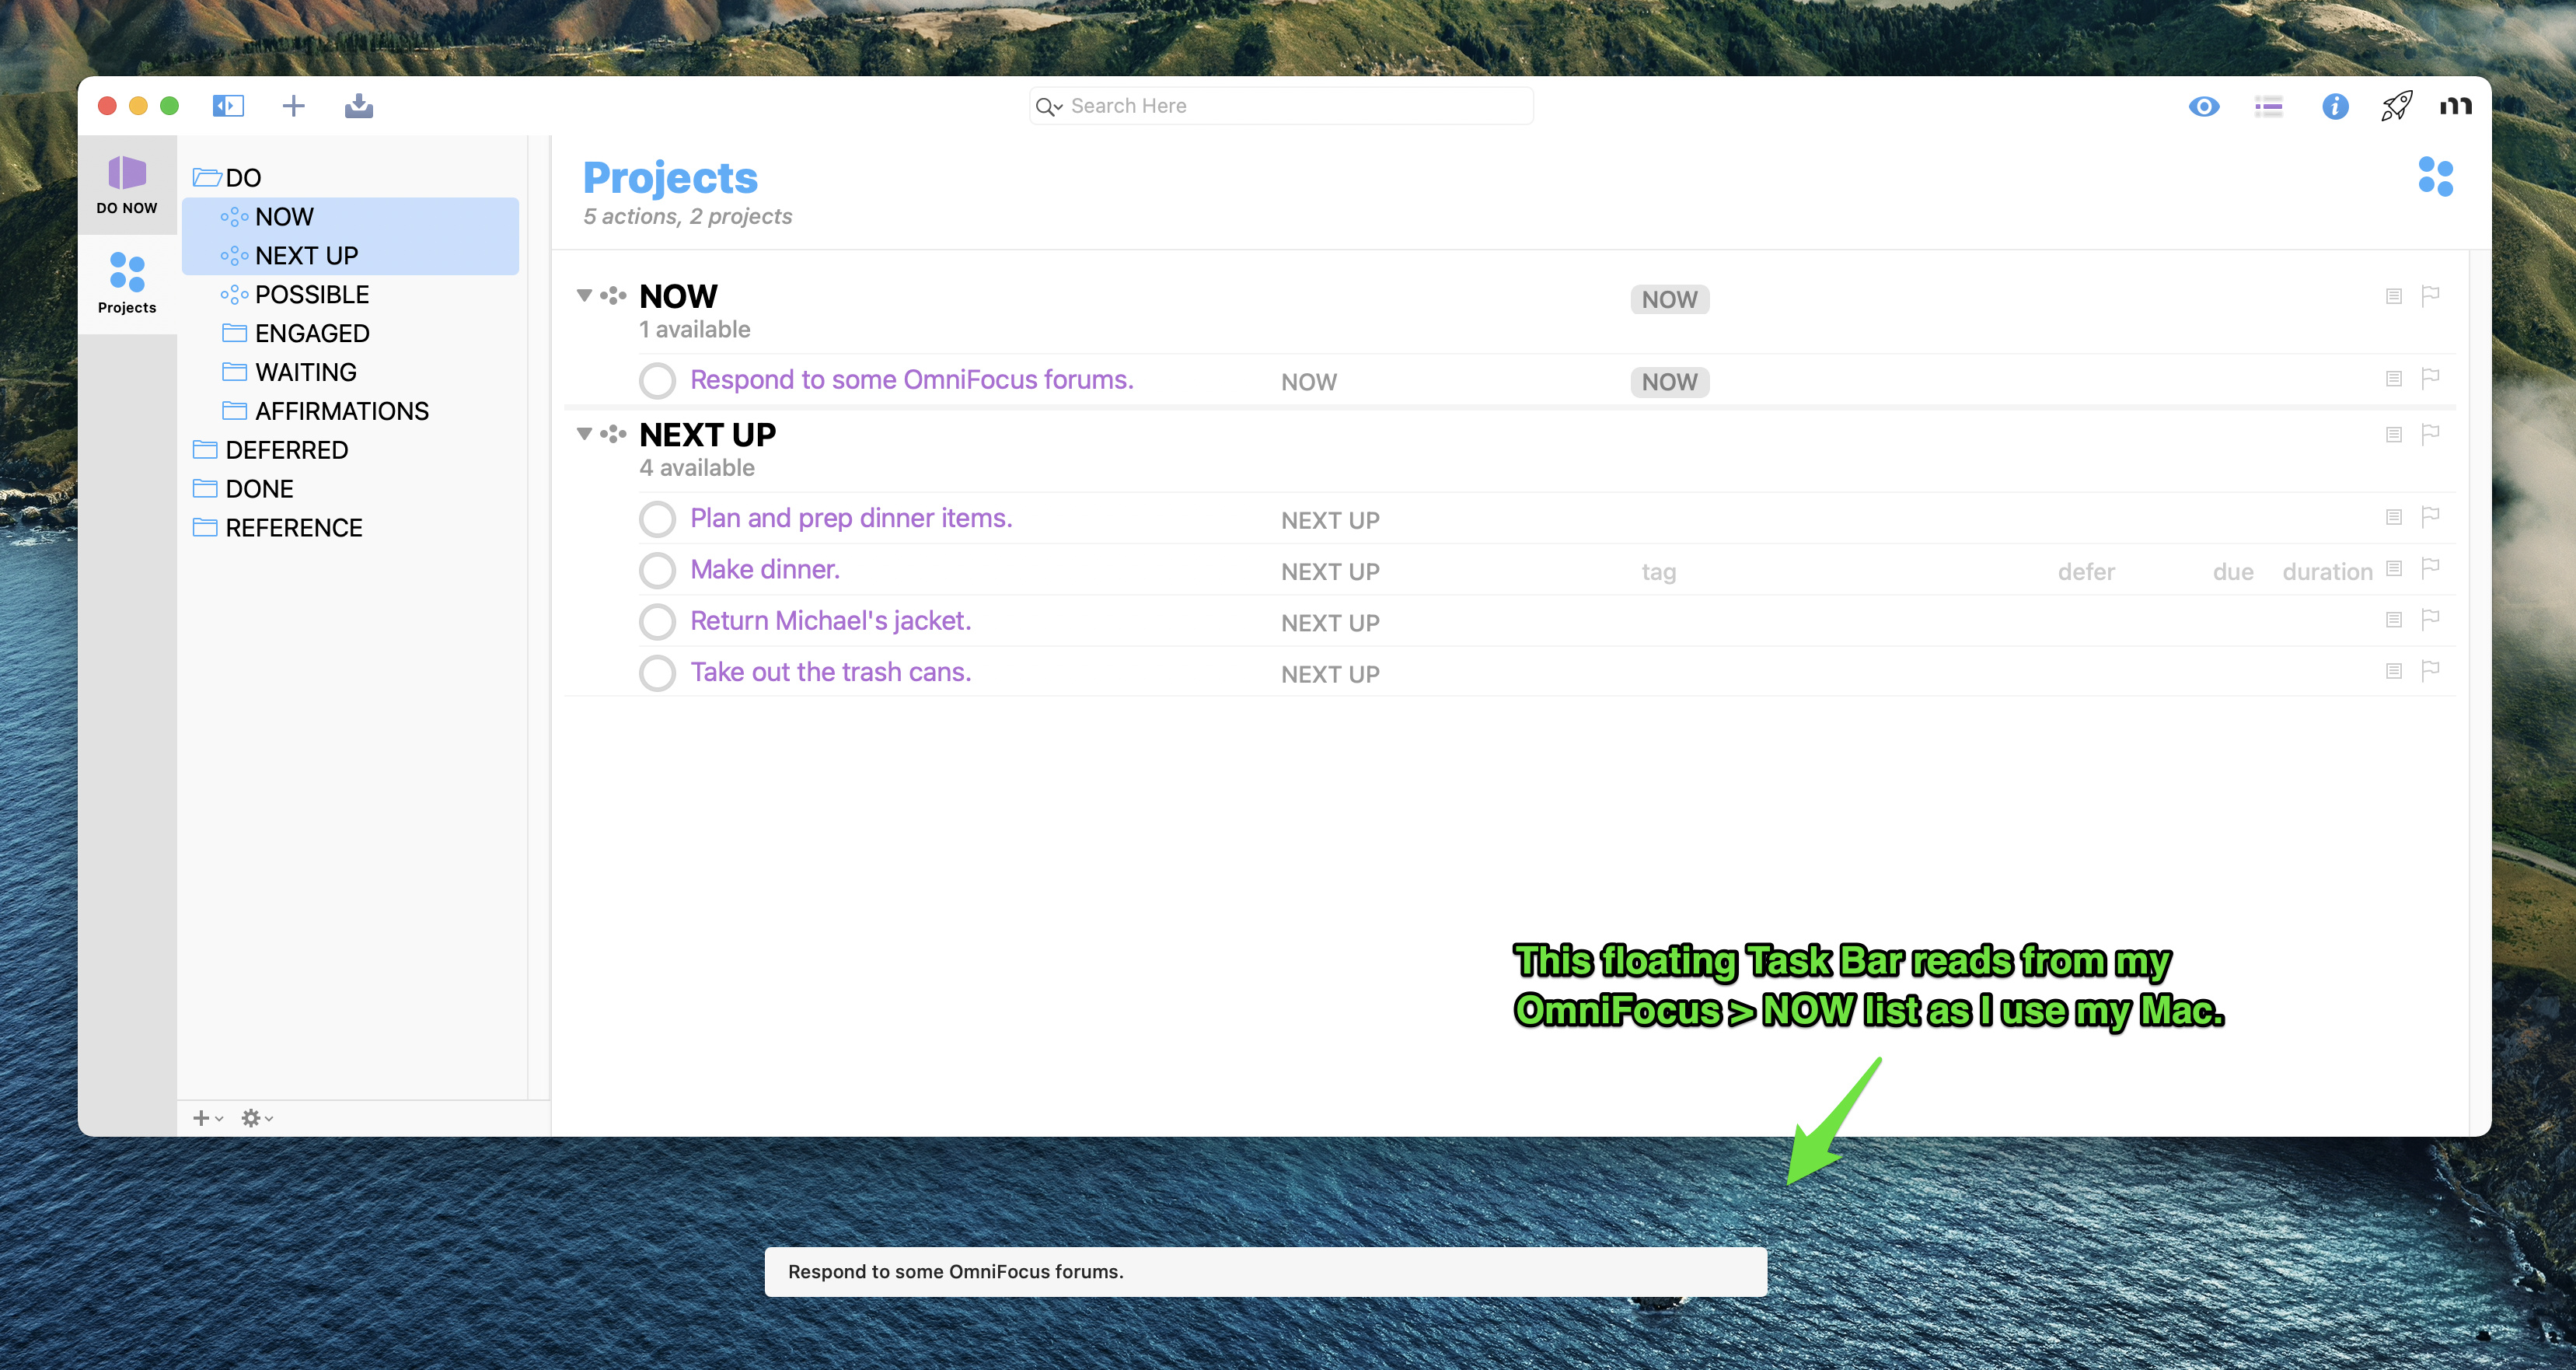
Task: Flag the 'Plan and prep dinner items' action
Action: (2431, 517)
